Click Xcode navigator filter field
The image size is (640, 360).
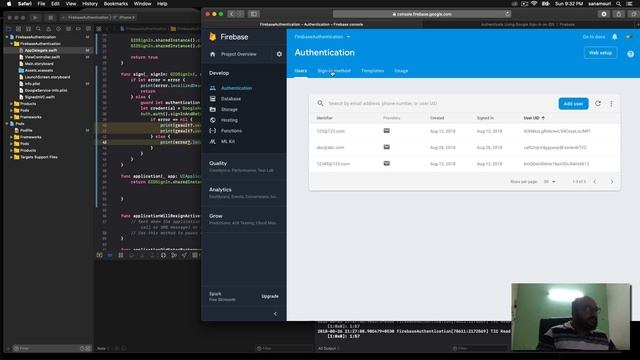[x=47, y=348]
